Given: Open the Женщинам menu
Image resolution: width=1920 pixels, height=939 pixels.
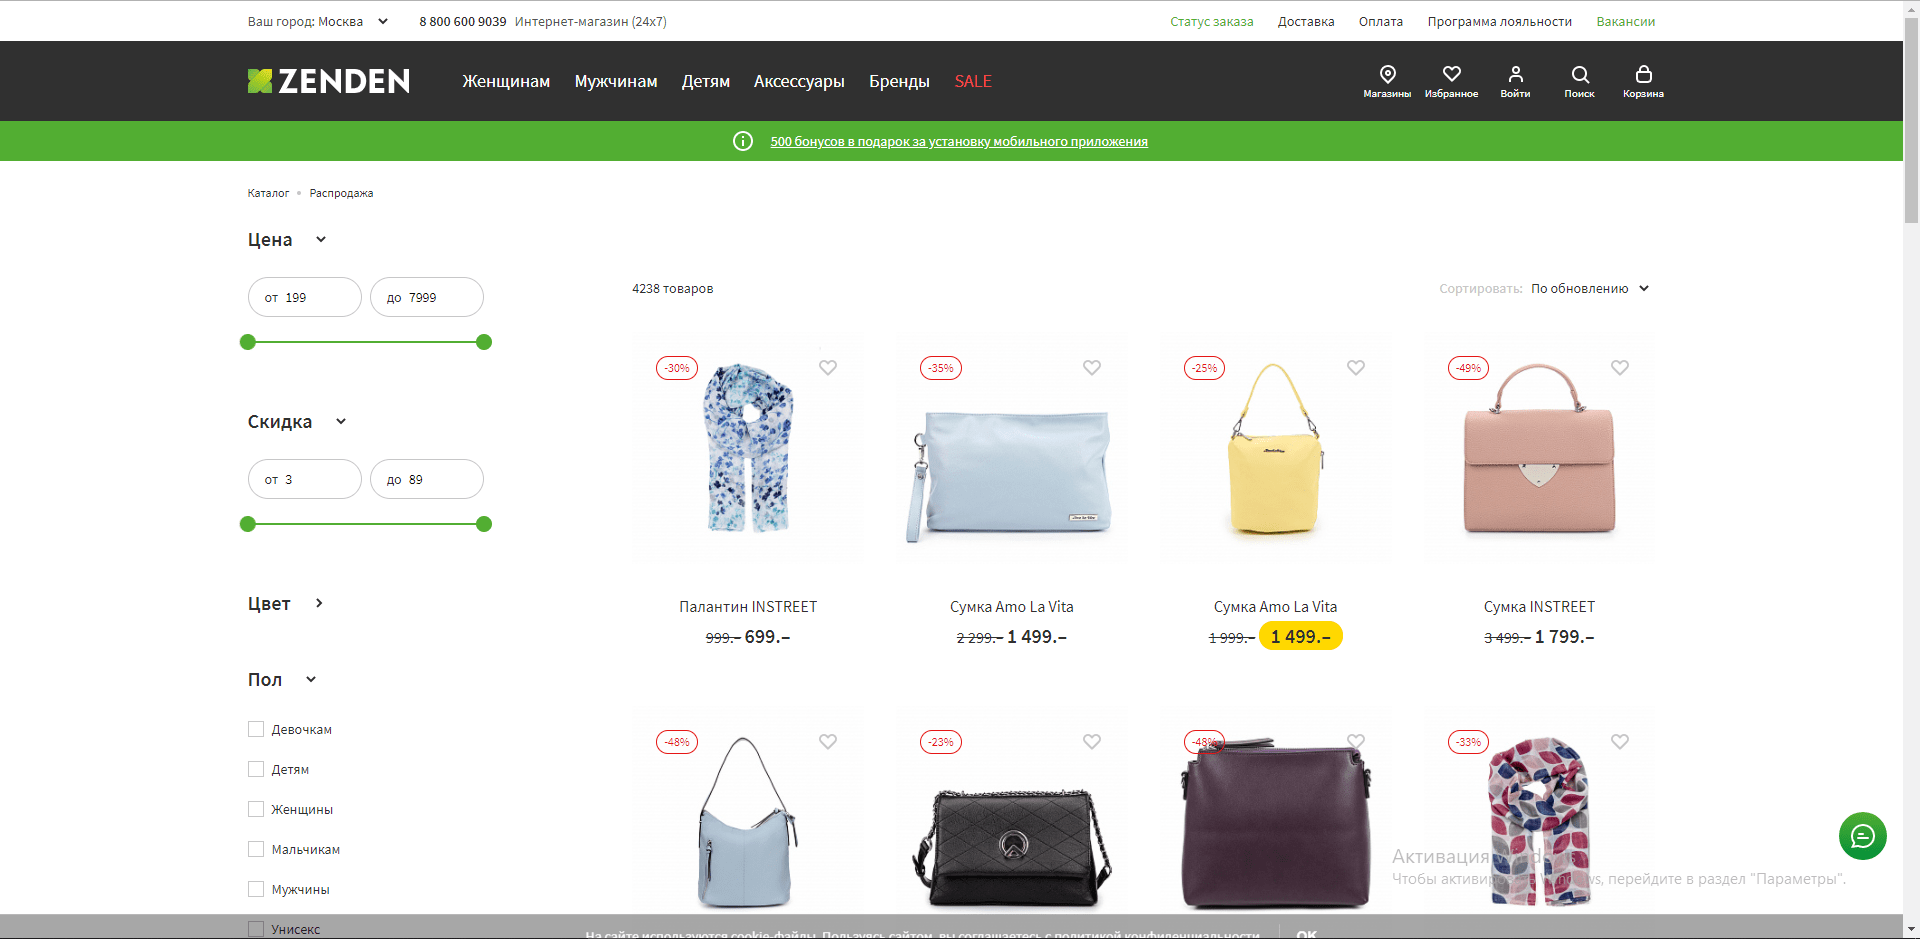Looking at the screenshot, I should tap(506, 81).
